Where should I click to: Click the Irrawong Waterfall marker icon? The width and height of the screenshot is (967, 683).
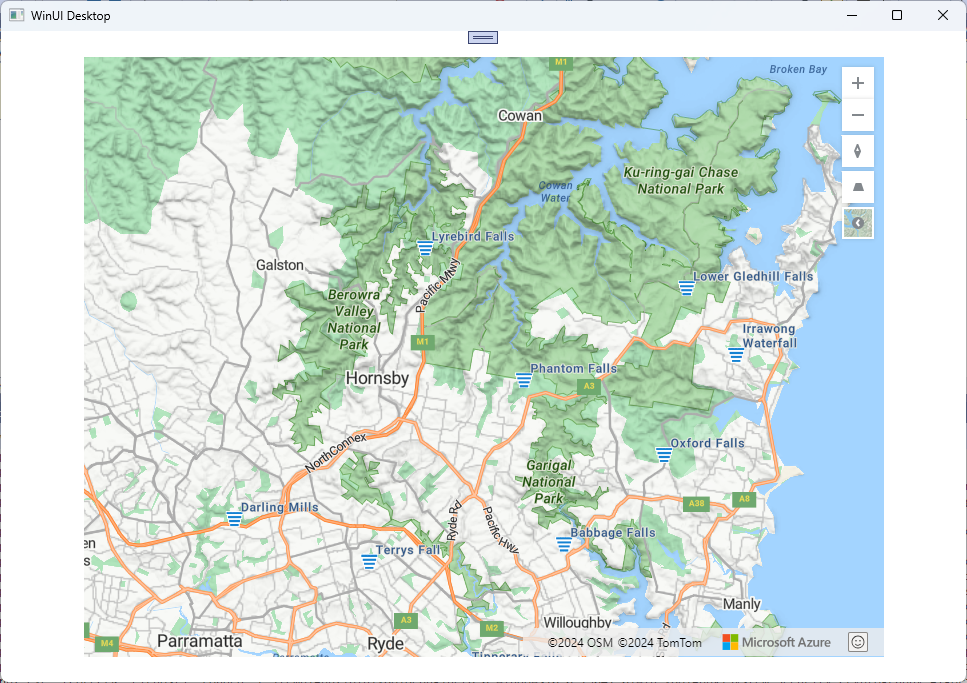736,355
